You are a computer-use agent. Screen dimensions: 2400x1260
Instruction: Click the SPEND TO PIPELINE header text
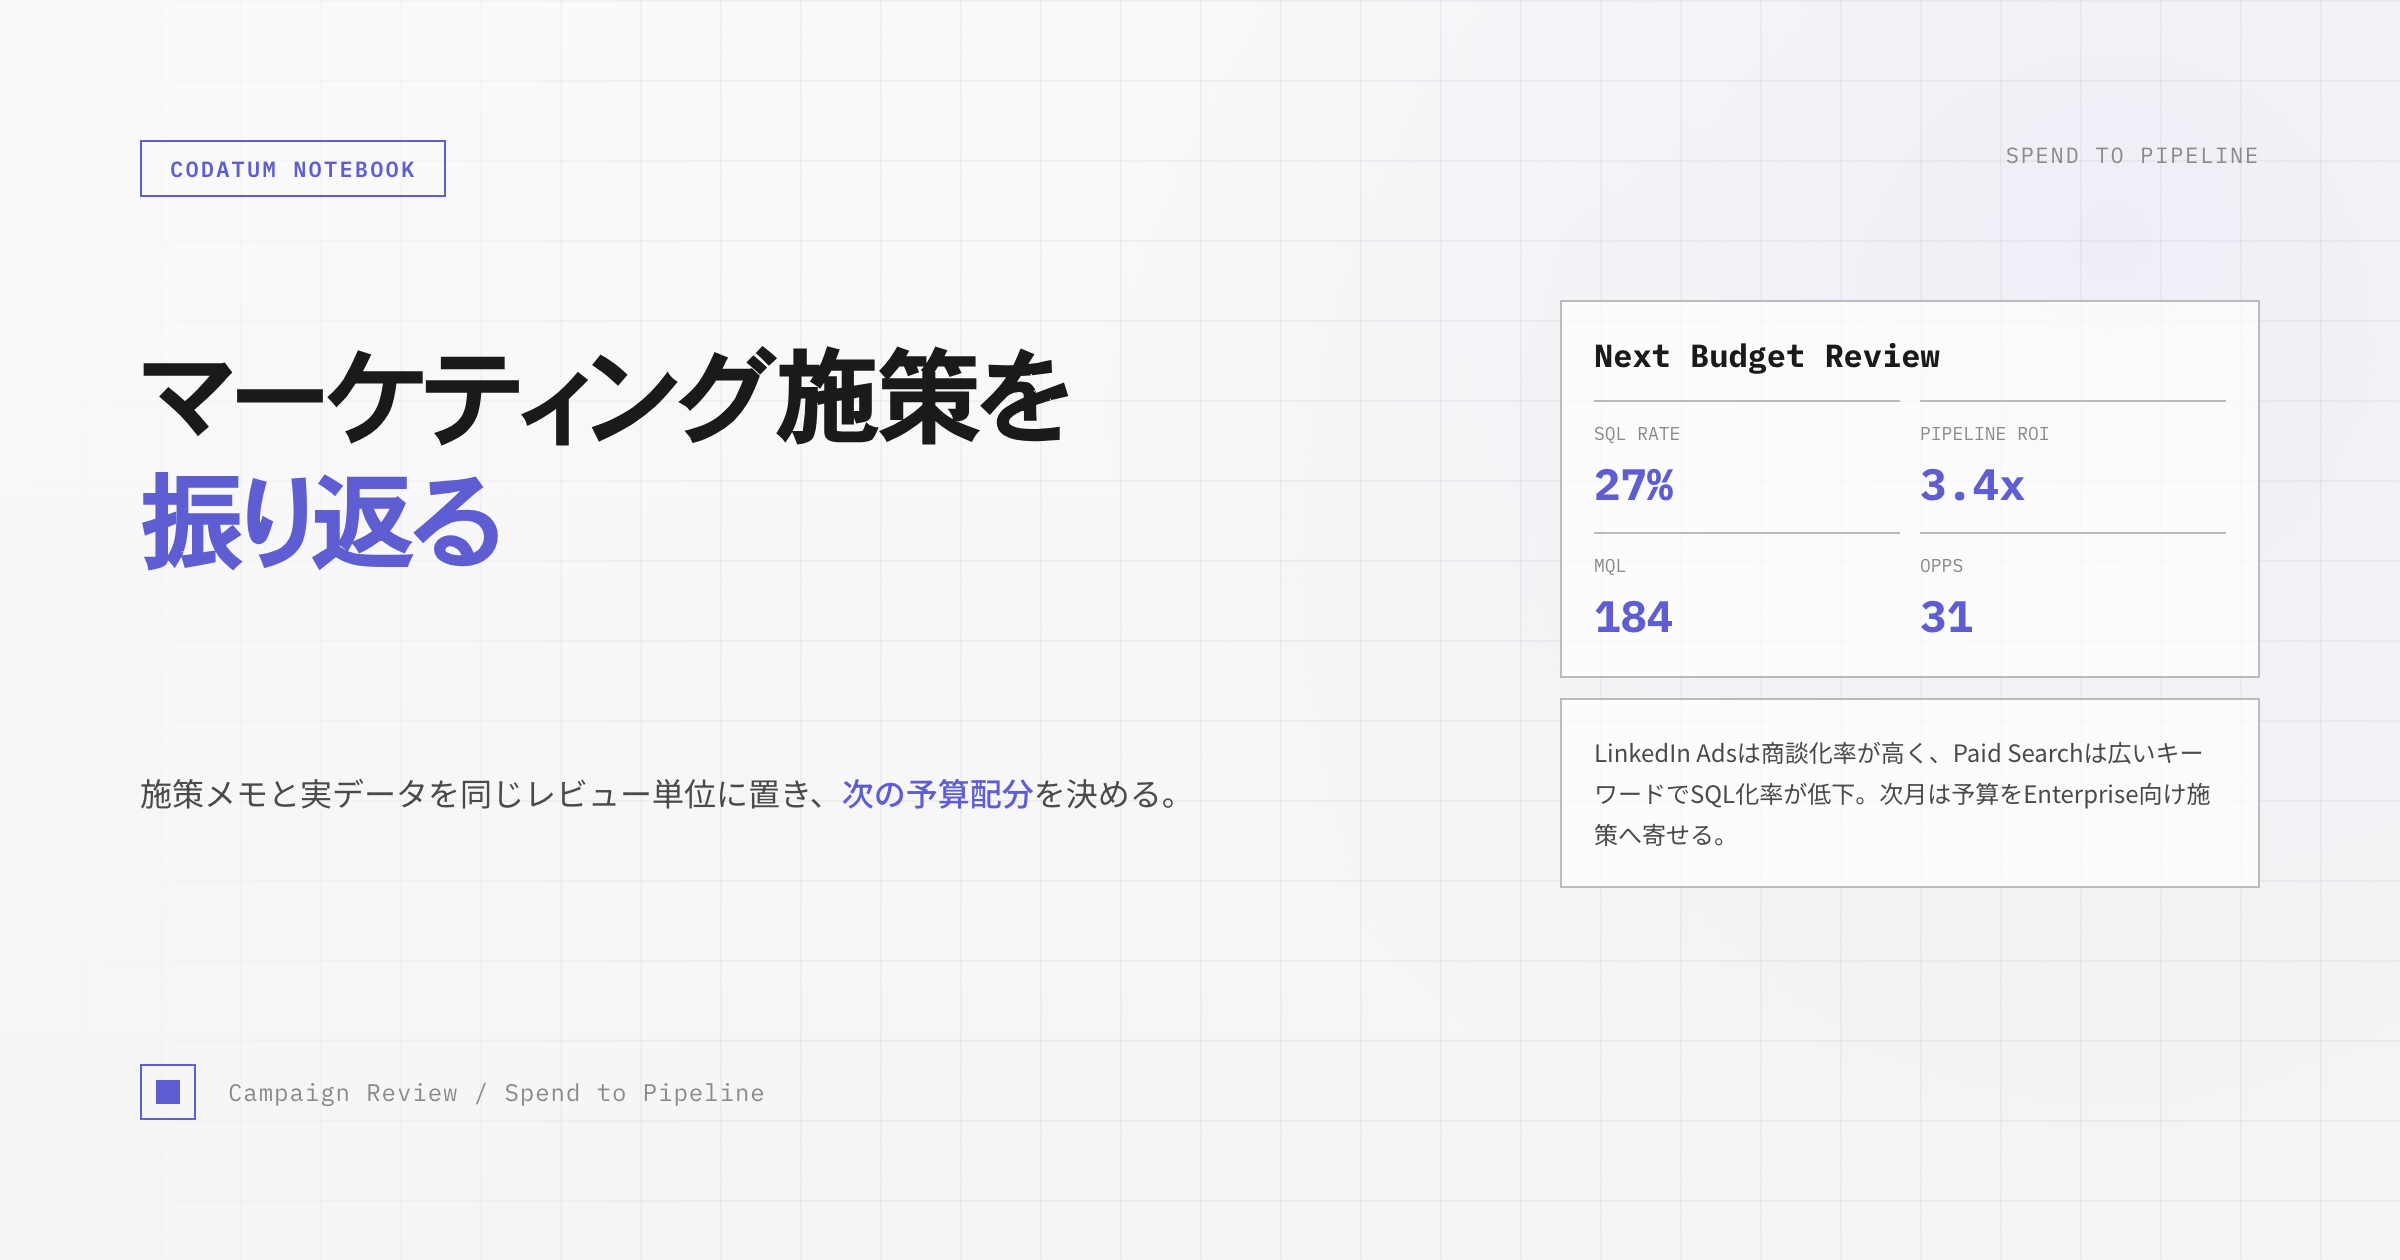point(2132,156)
